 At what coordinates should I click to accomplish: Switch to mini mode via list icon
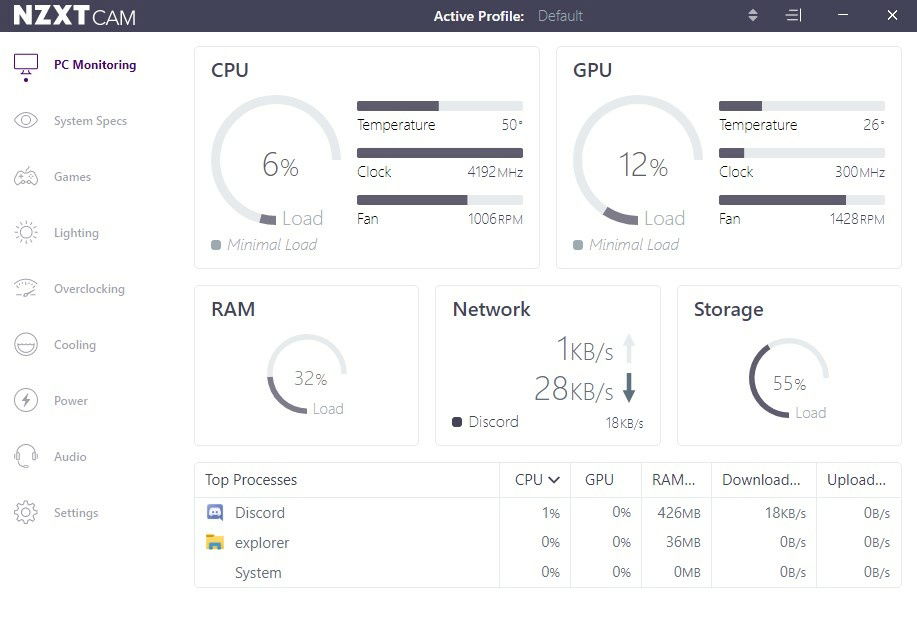point(794,16)
